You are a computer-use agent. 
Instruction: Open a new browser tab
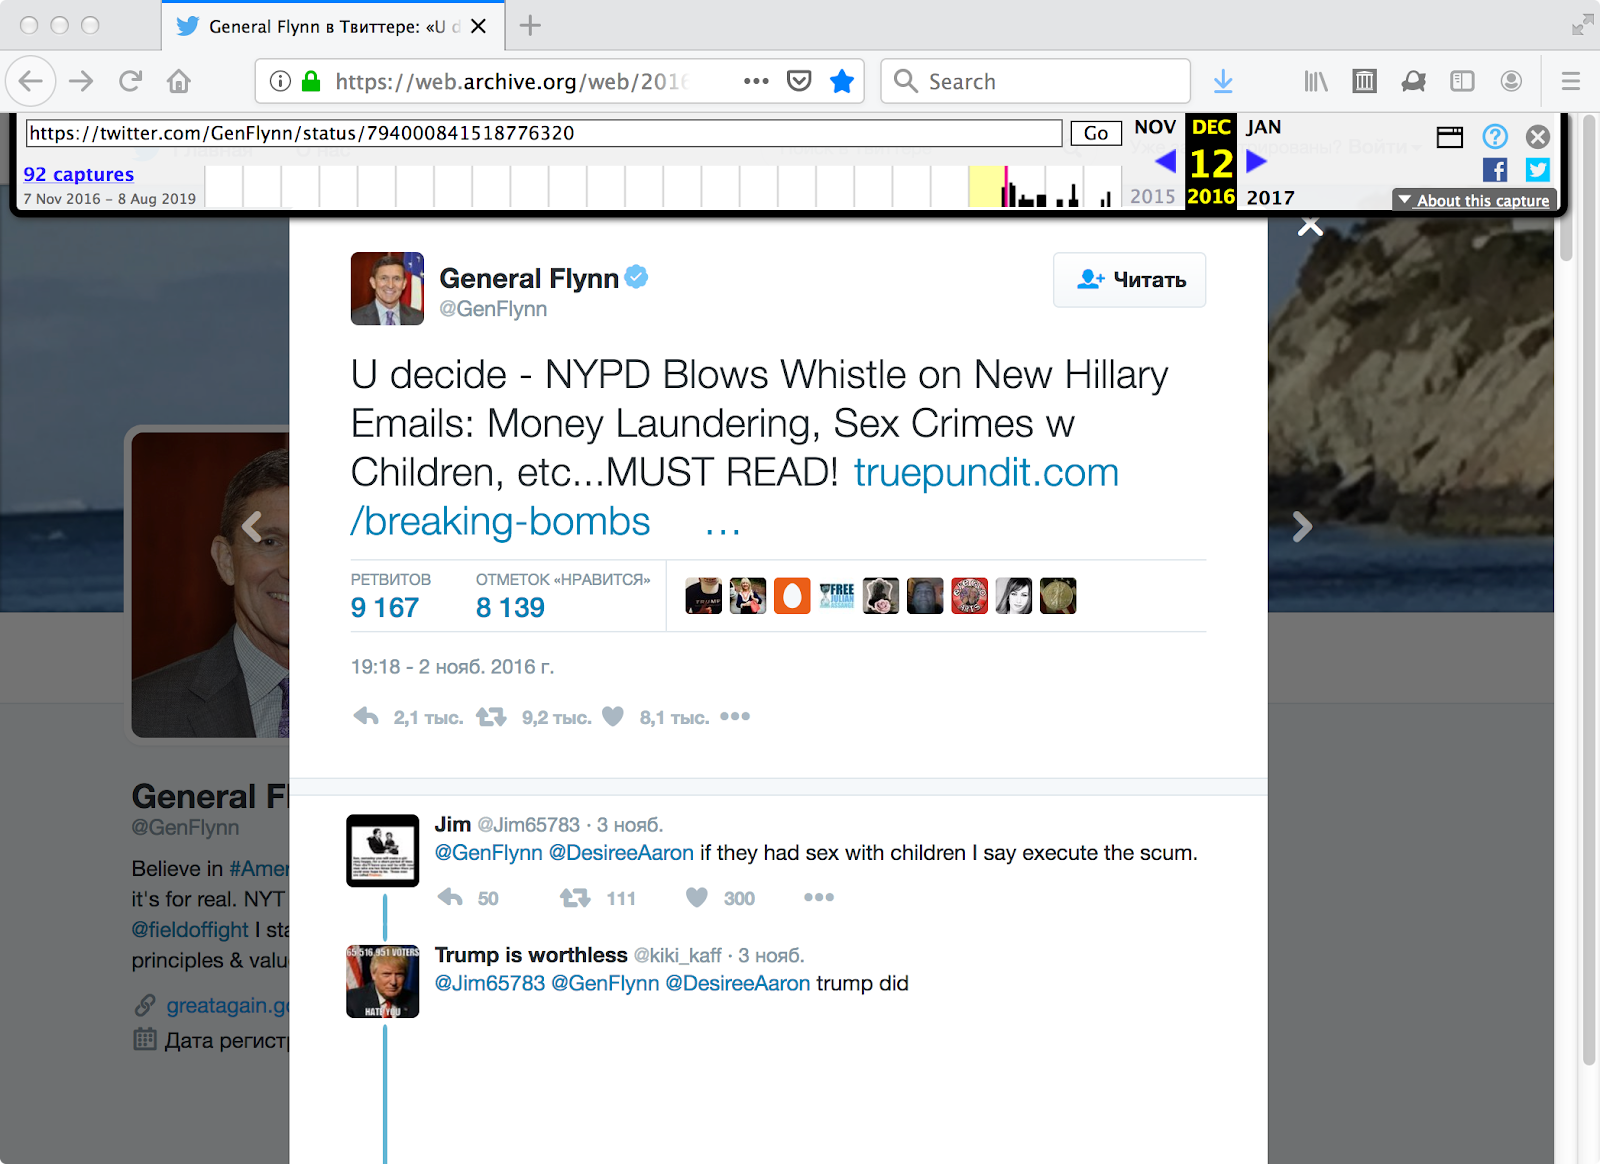(x=530, y=26)
